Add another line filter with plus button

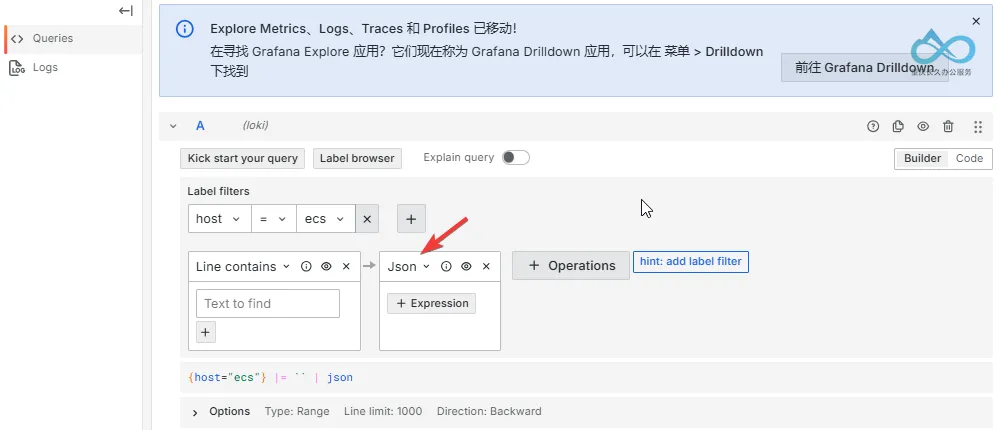(206, 332)
